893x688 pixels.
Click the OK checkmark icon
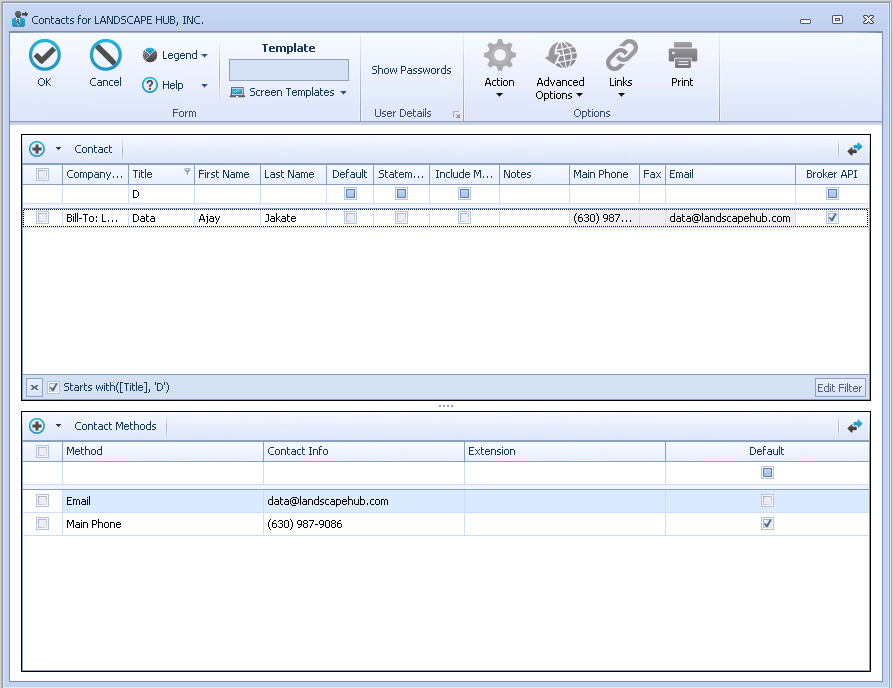click(44, 56)
